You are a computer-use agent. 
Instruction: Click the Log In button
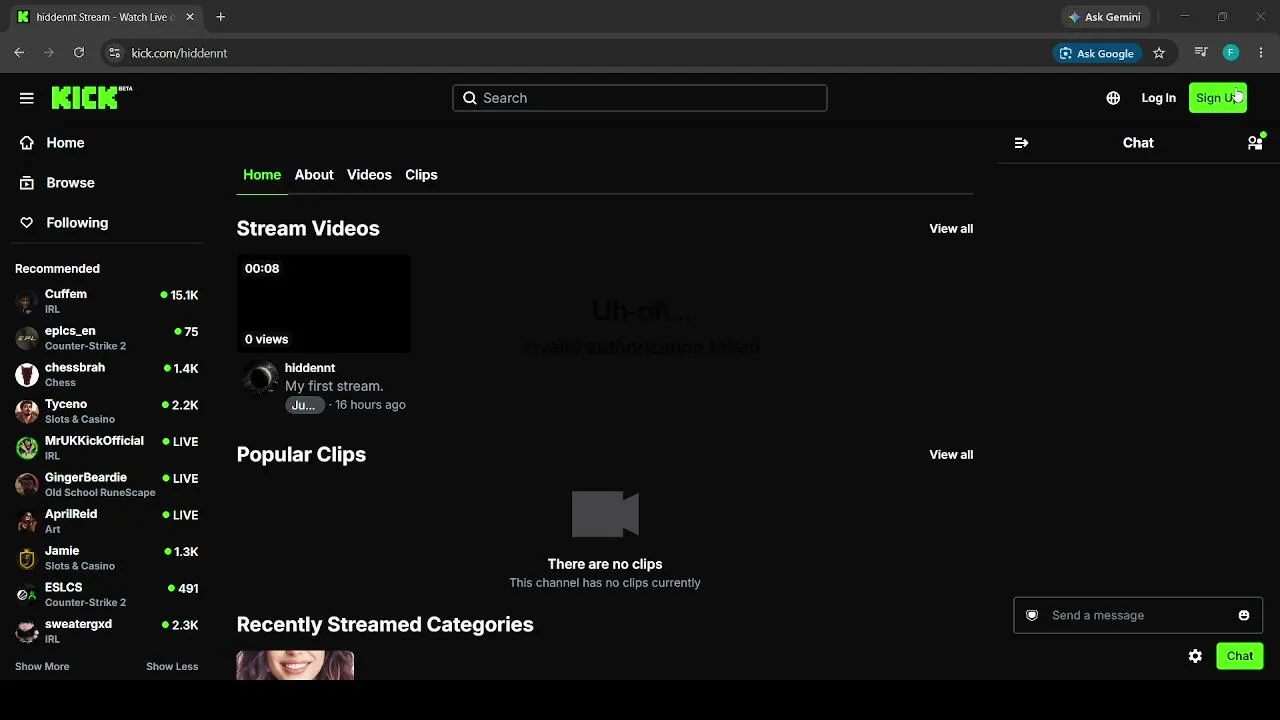click(1158, 98)
